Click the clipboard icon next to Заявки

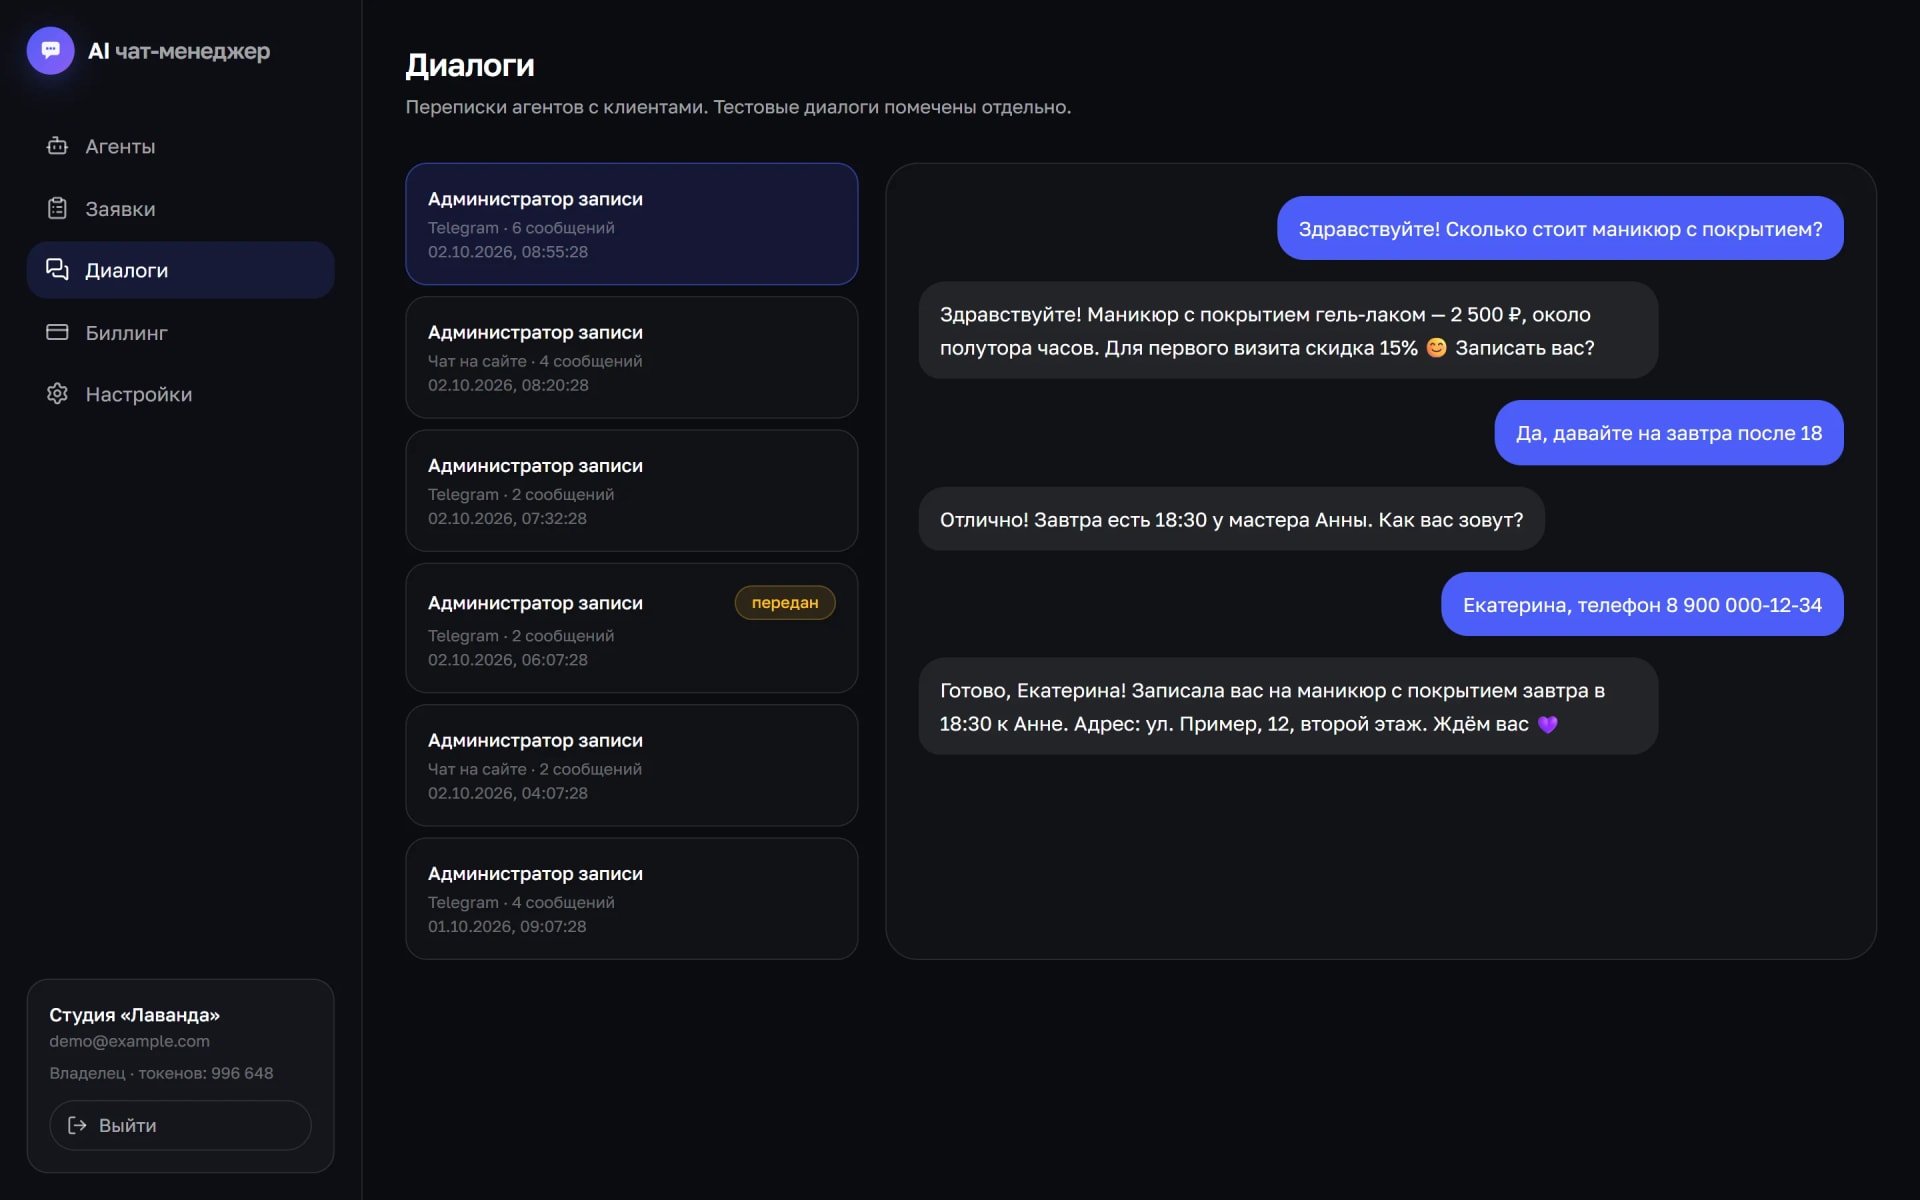(57, 208)
